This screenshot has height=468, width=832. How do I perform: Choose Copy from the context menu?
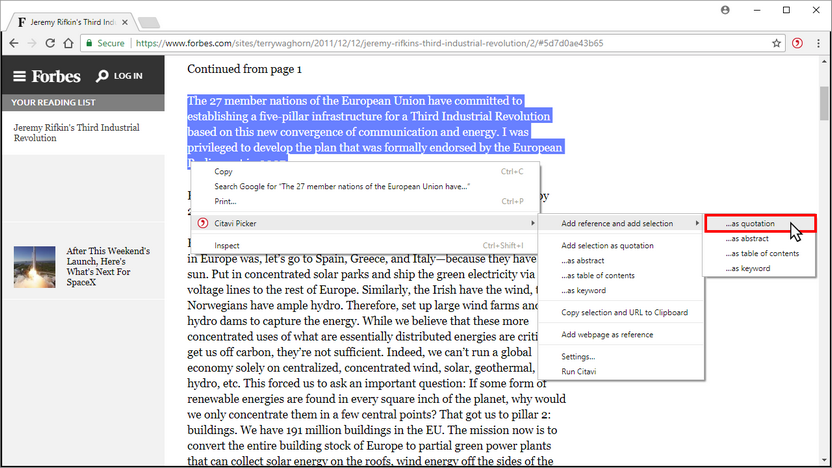point(365,171)
